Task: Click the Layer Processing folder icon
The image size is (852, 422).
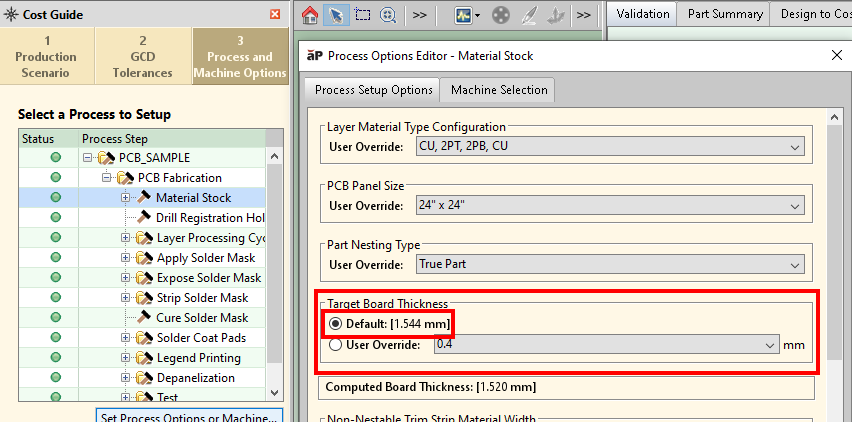Action: pyautogui.click(x=145, y=238)
